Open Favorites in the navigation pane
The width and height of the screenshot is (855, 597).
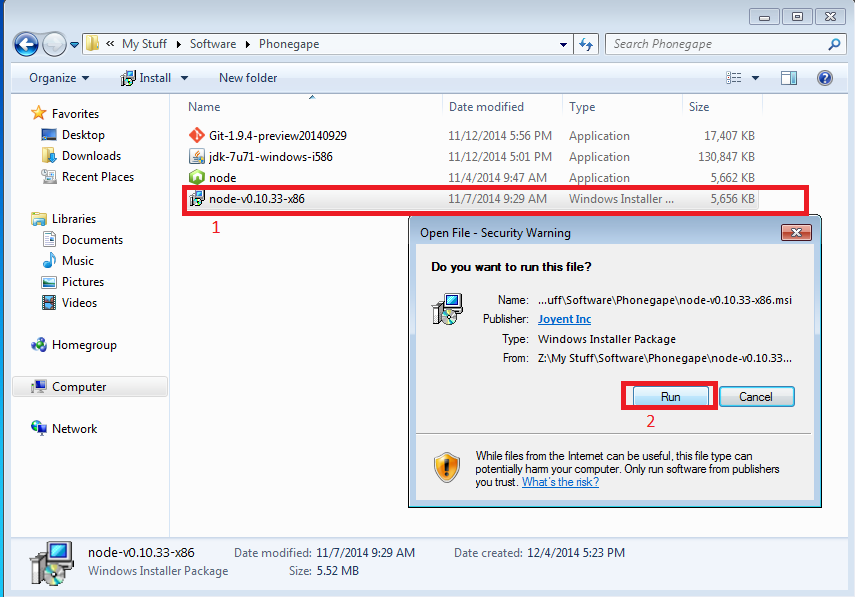click(x=75, y=114)
